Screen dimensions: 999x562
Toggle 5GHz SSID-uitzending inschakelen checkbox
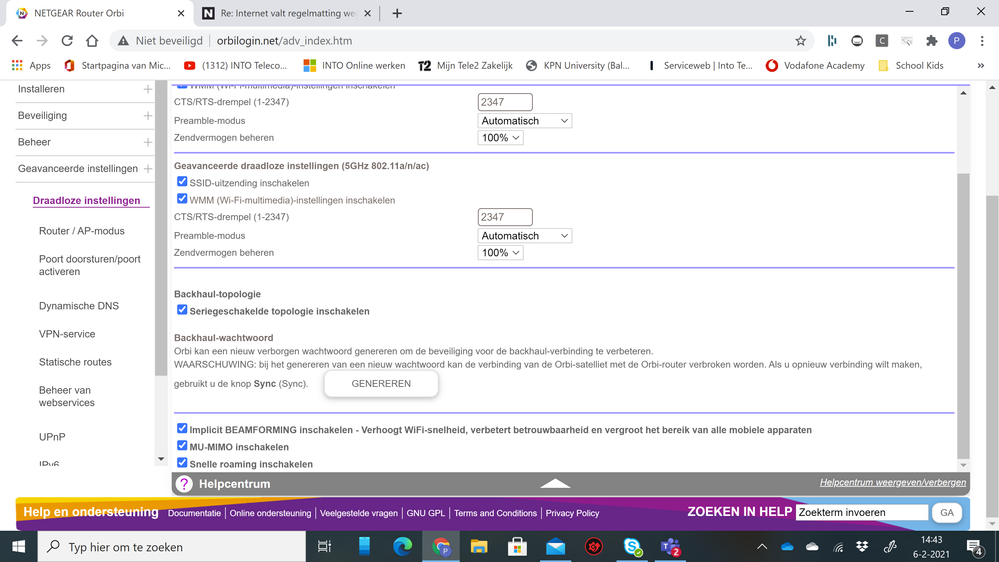(x=182, y=182)
